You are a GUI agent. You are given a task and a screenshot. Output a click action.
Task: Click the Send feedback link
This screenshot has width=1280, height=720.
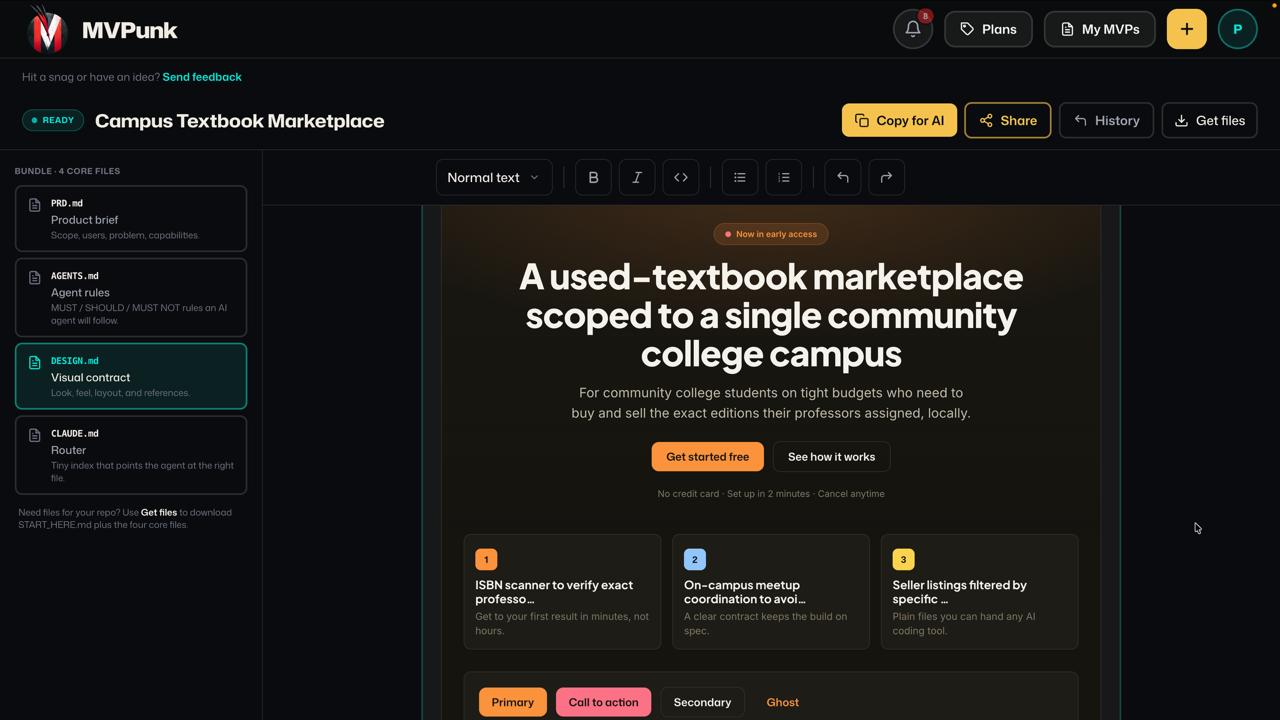pyautogui.click(x=202, y=77)
